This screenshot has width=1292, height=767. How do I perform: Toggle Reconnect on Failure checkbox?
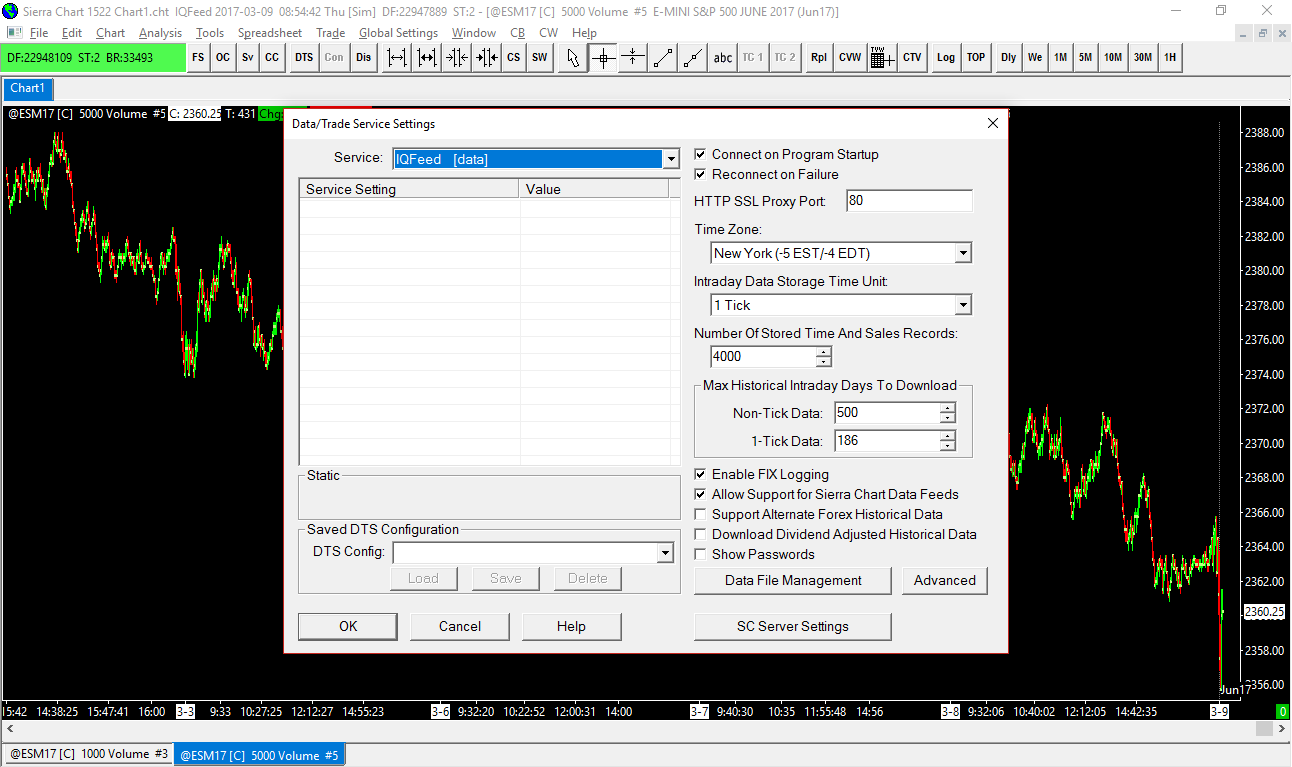click(x=701, y=175)
